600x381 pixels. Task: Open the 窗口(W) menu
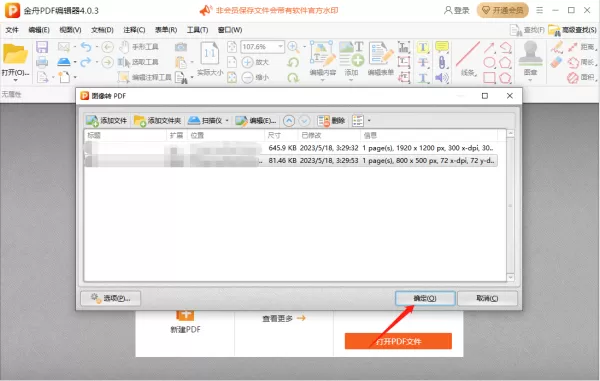point(230,30)
